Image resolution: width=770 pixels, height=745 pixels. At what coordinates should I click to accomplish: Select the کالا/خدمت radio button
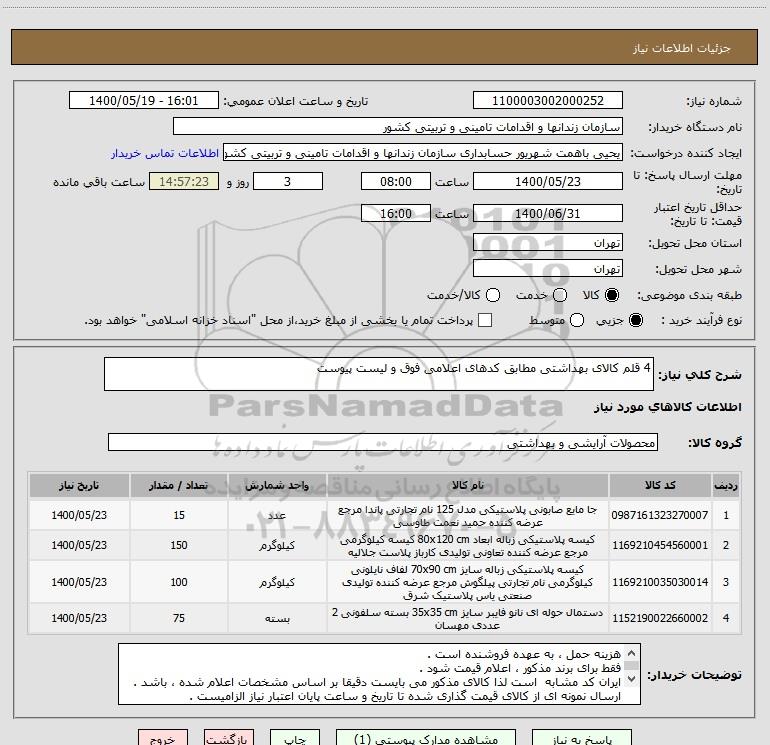click(x=493, y=295)
